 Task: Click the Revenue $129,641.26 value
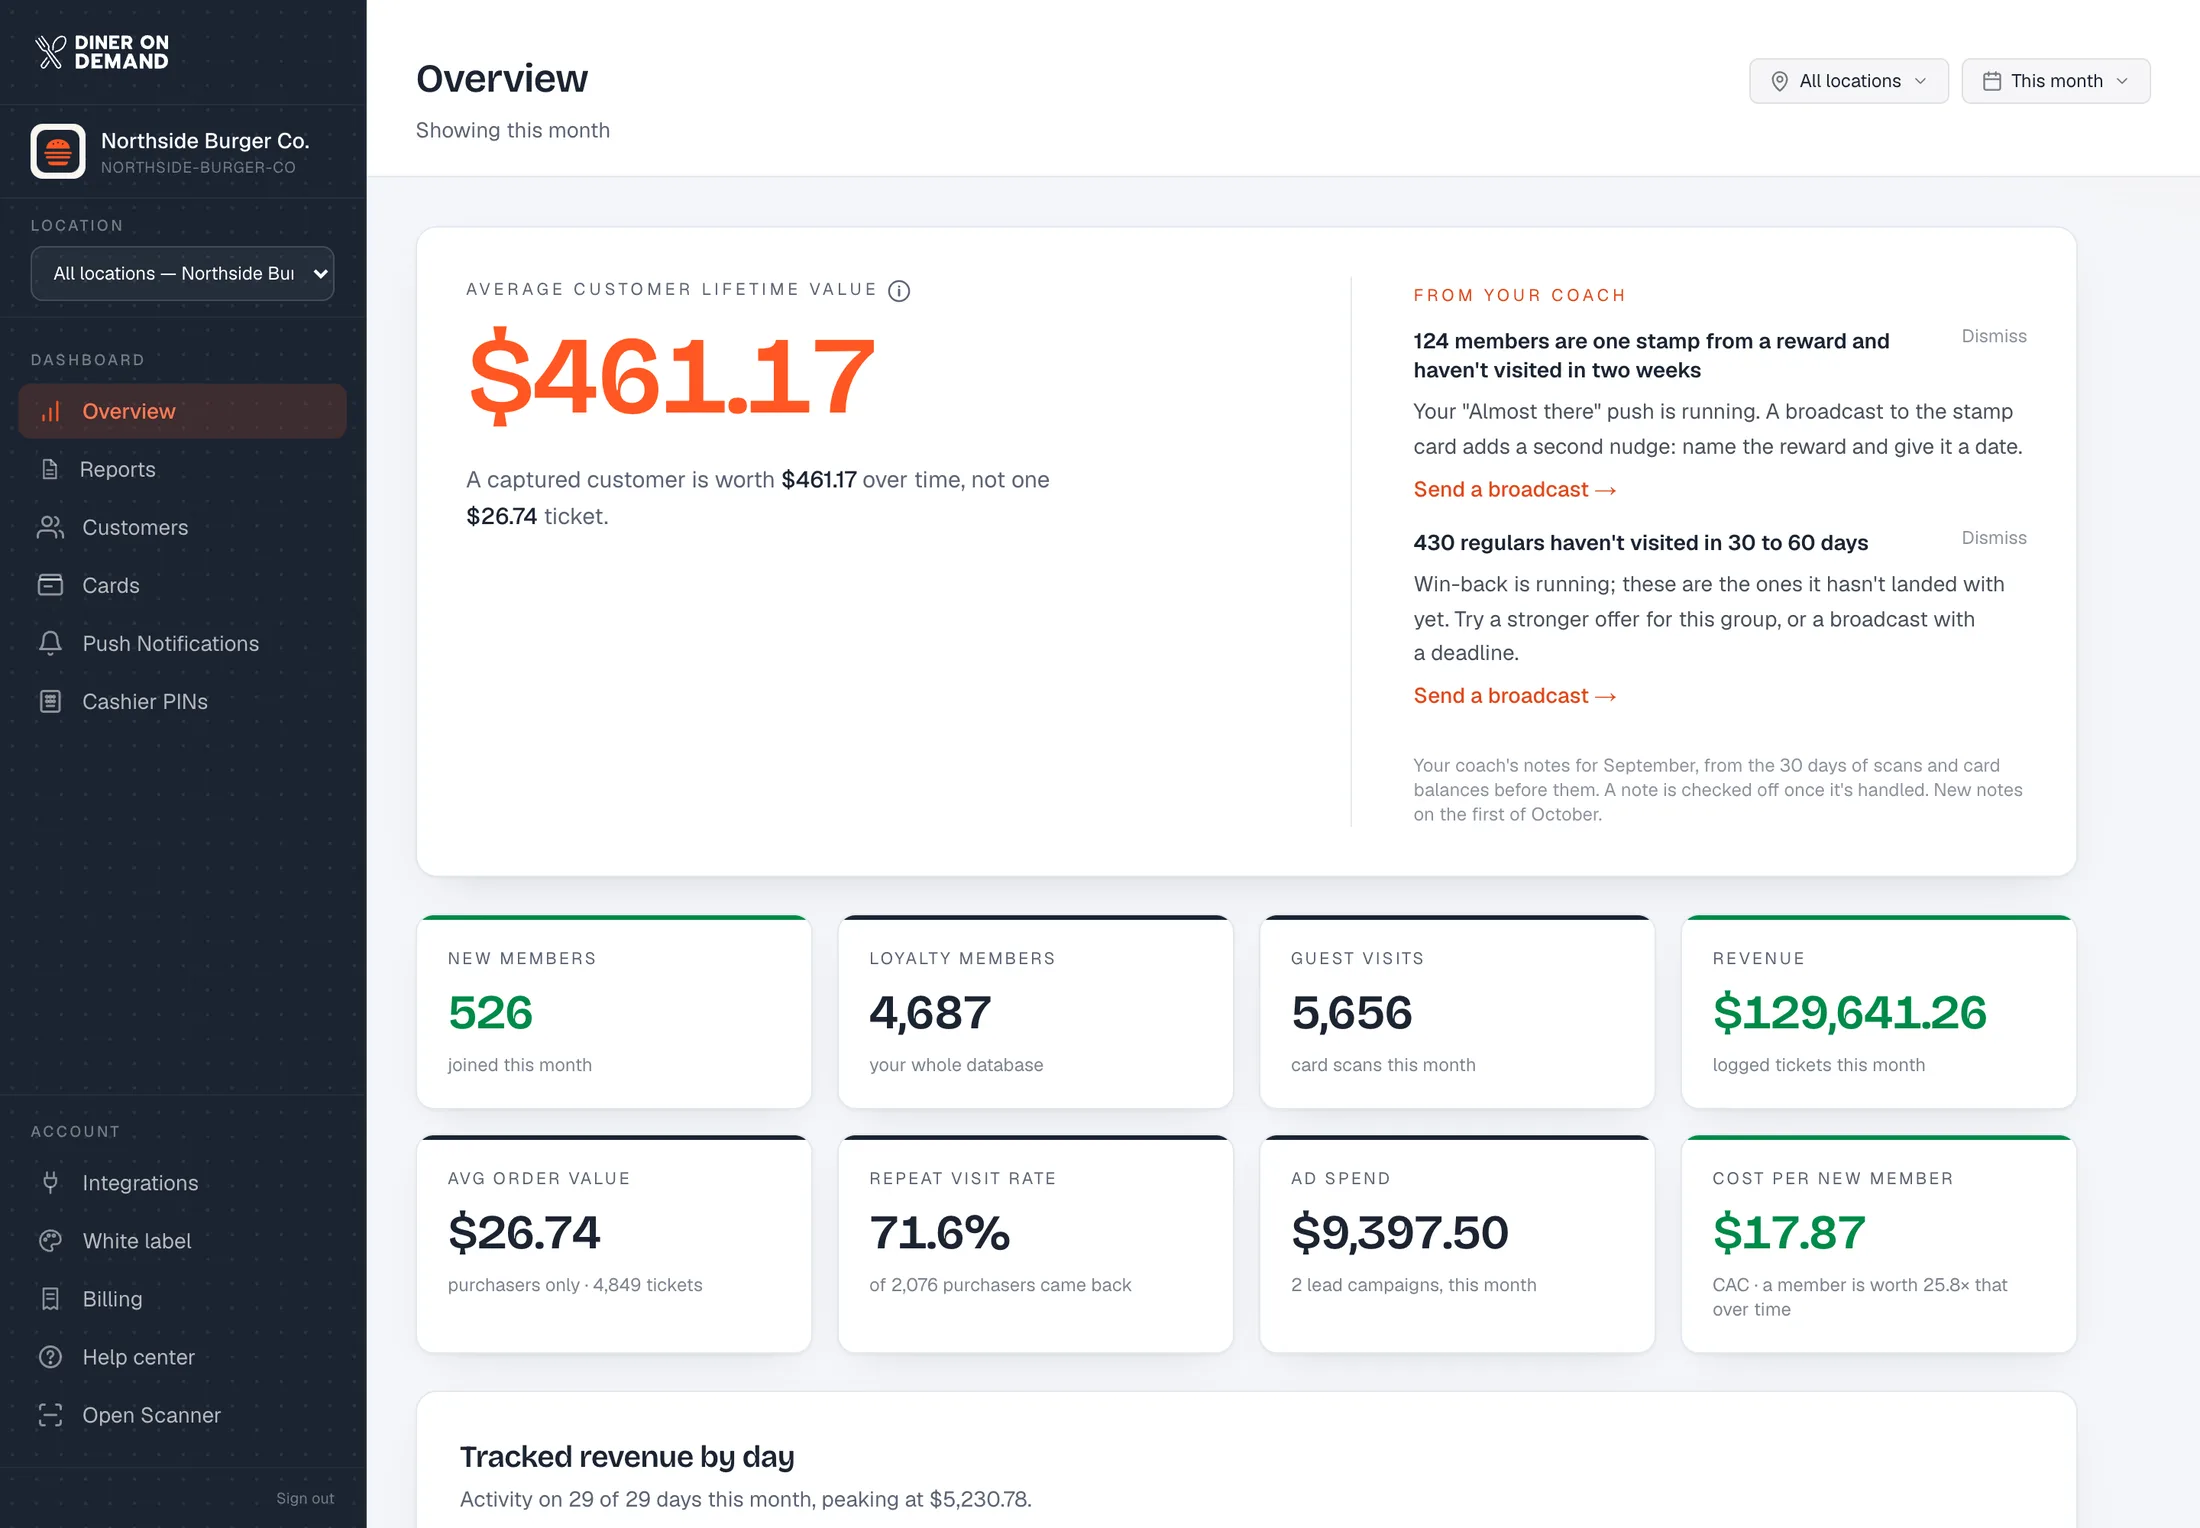(1849, 1012)
